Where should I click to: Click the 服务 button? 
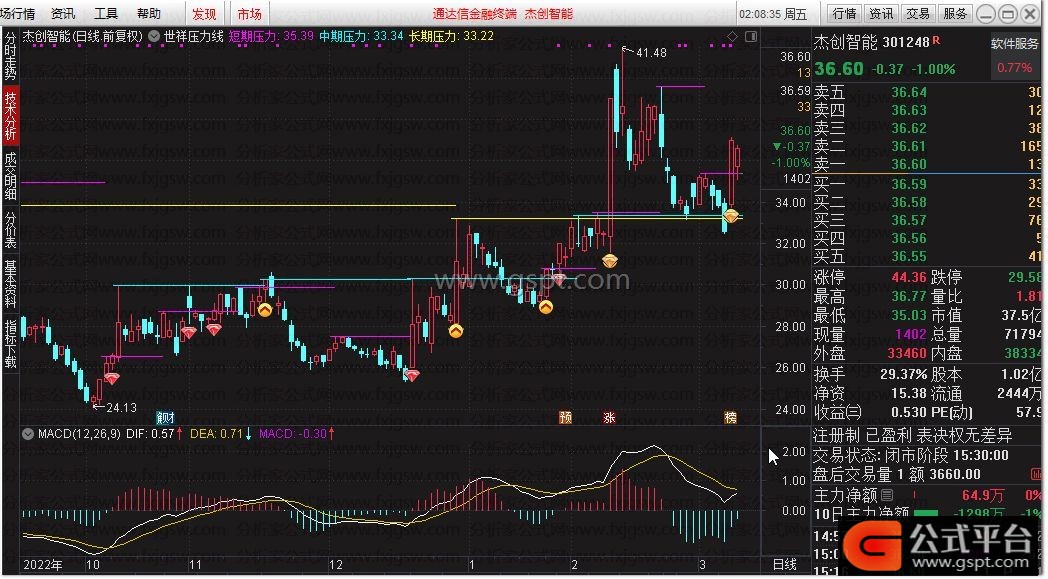click(x=954, y=13)
